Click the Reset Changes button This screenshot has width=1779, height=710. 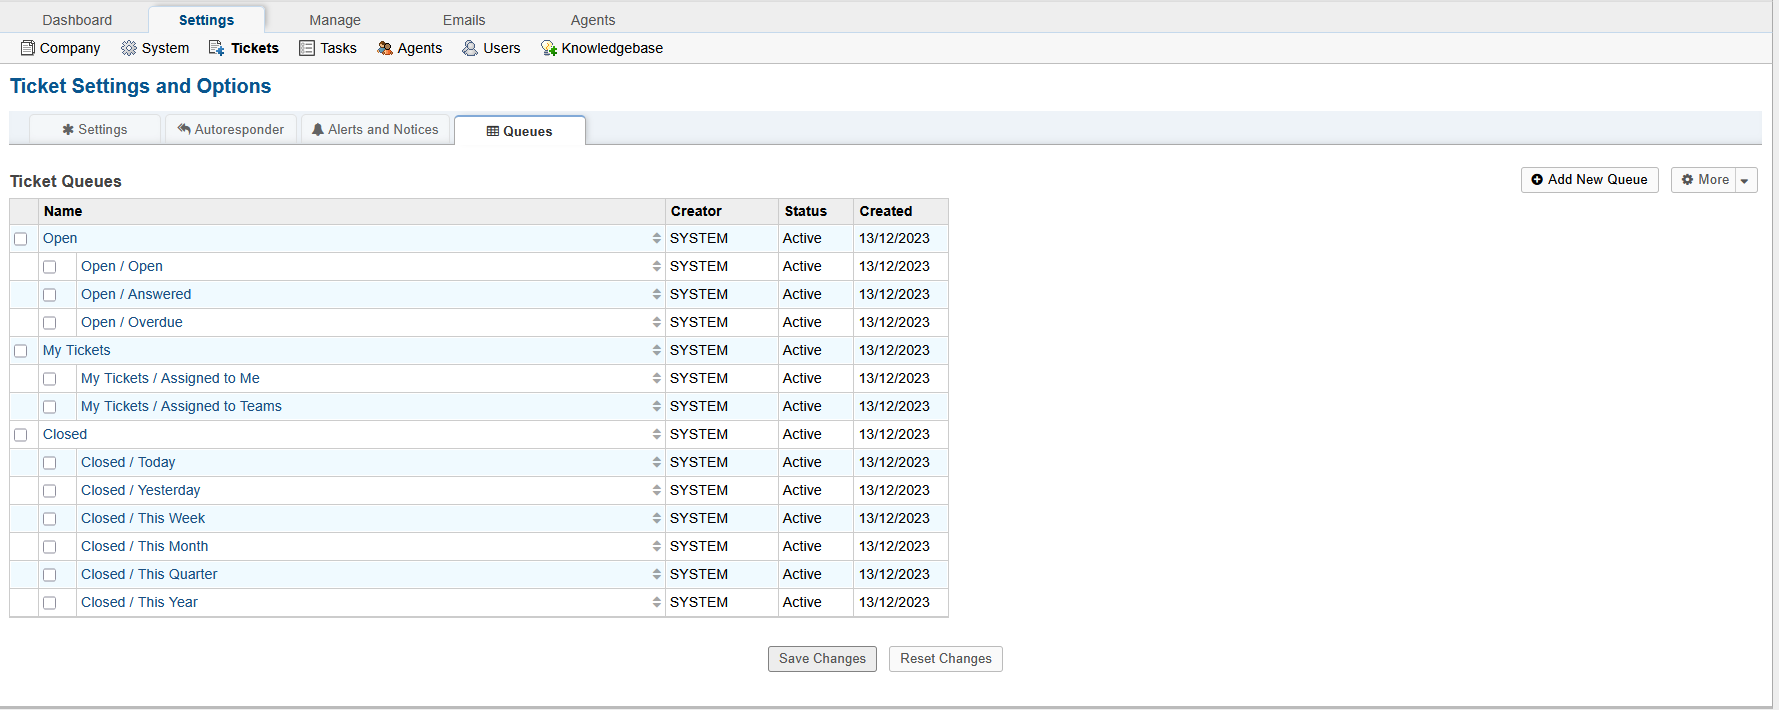(x=945, y=659)
